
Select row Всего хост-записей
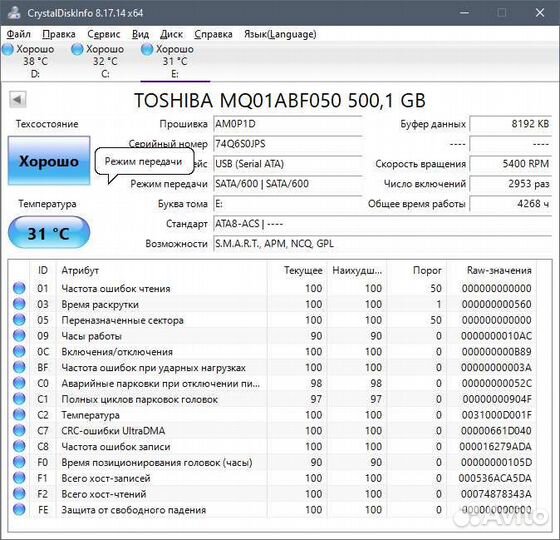click(273, 478)
